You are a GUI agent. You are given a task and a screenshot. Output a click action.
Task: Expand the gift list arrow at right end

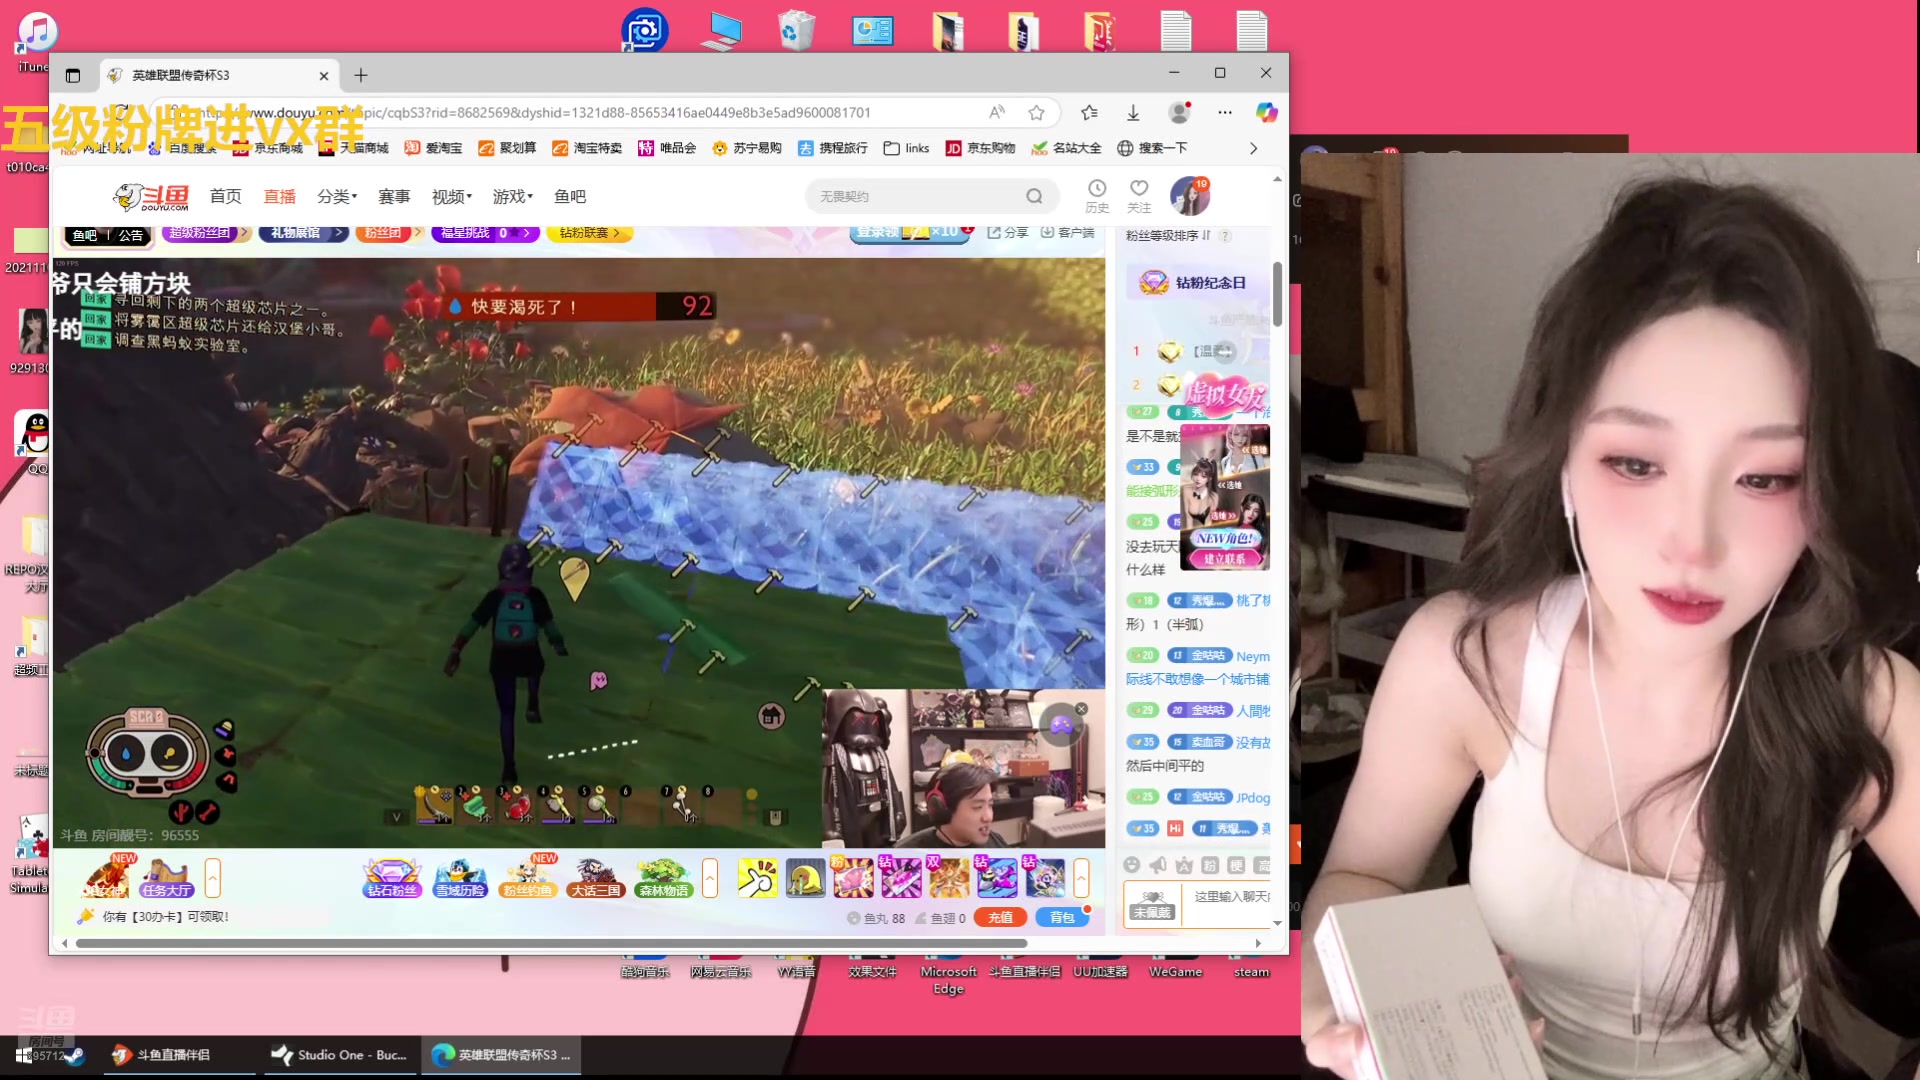click(1081, 878)
